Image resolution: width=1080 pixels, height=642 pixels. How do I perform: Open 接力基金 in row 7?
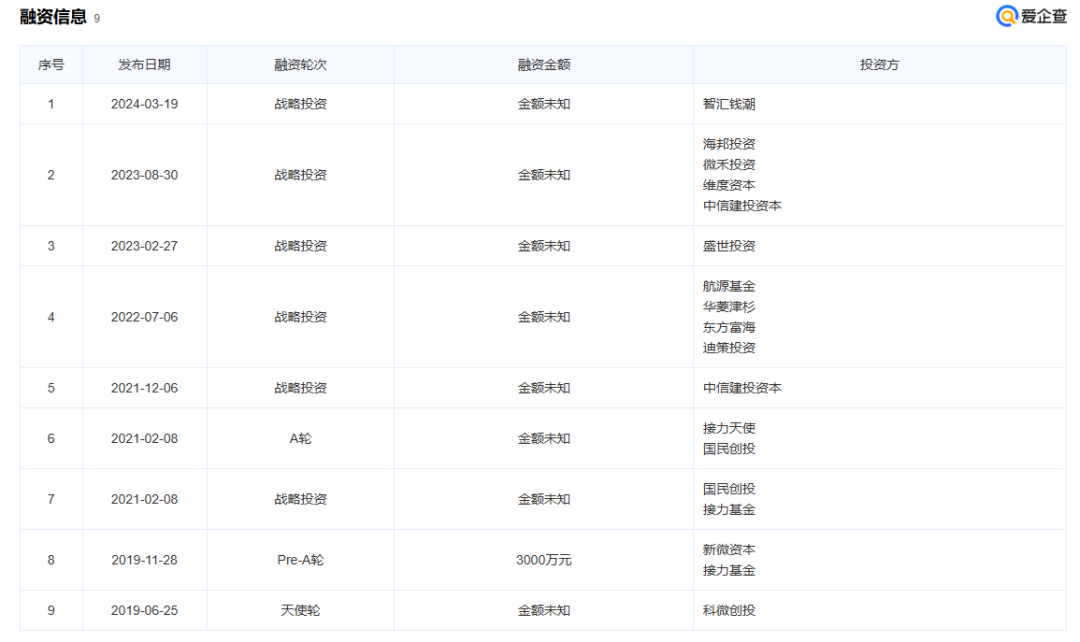729,510
